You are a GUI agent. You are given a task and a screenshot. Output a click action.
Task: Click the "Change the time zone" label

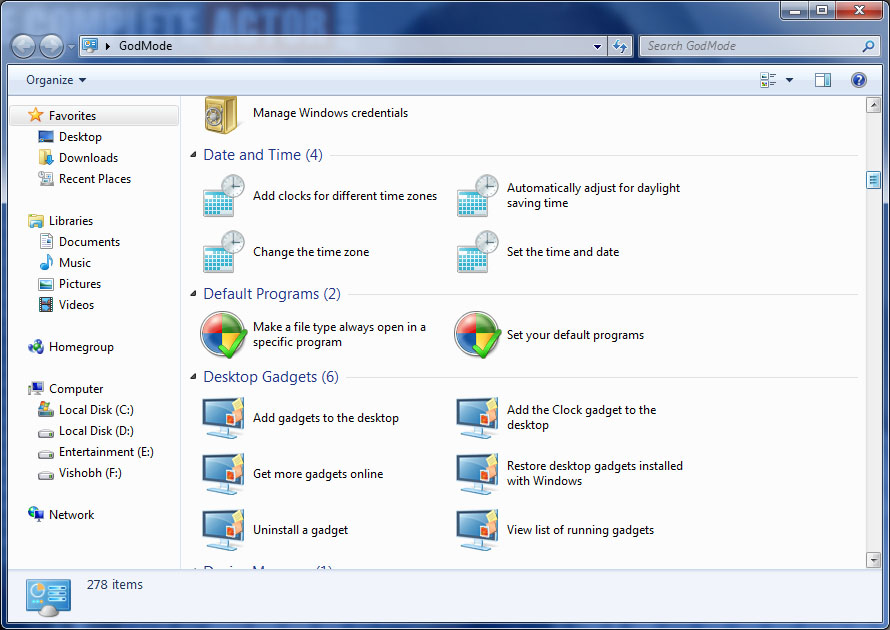coord(311,251)
